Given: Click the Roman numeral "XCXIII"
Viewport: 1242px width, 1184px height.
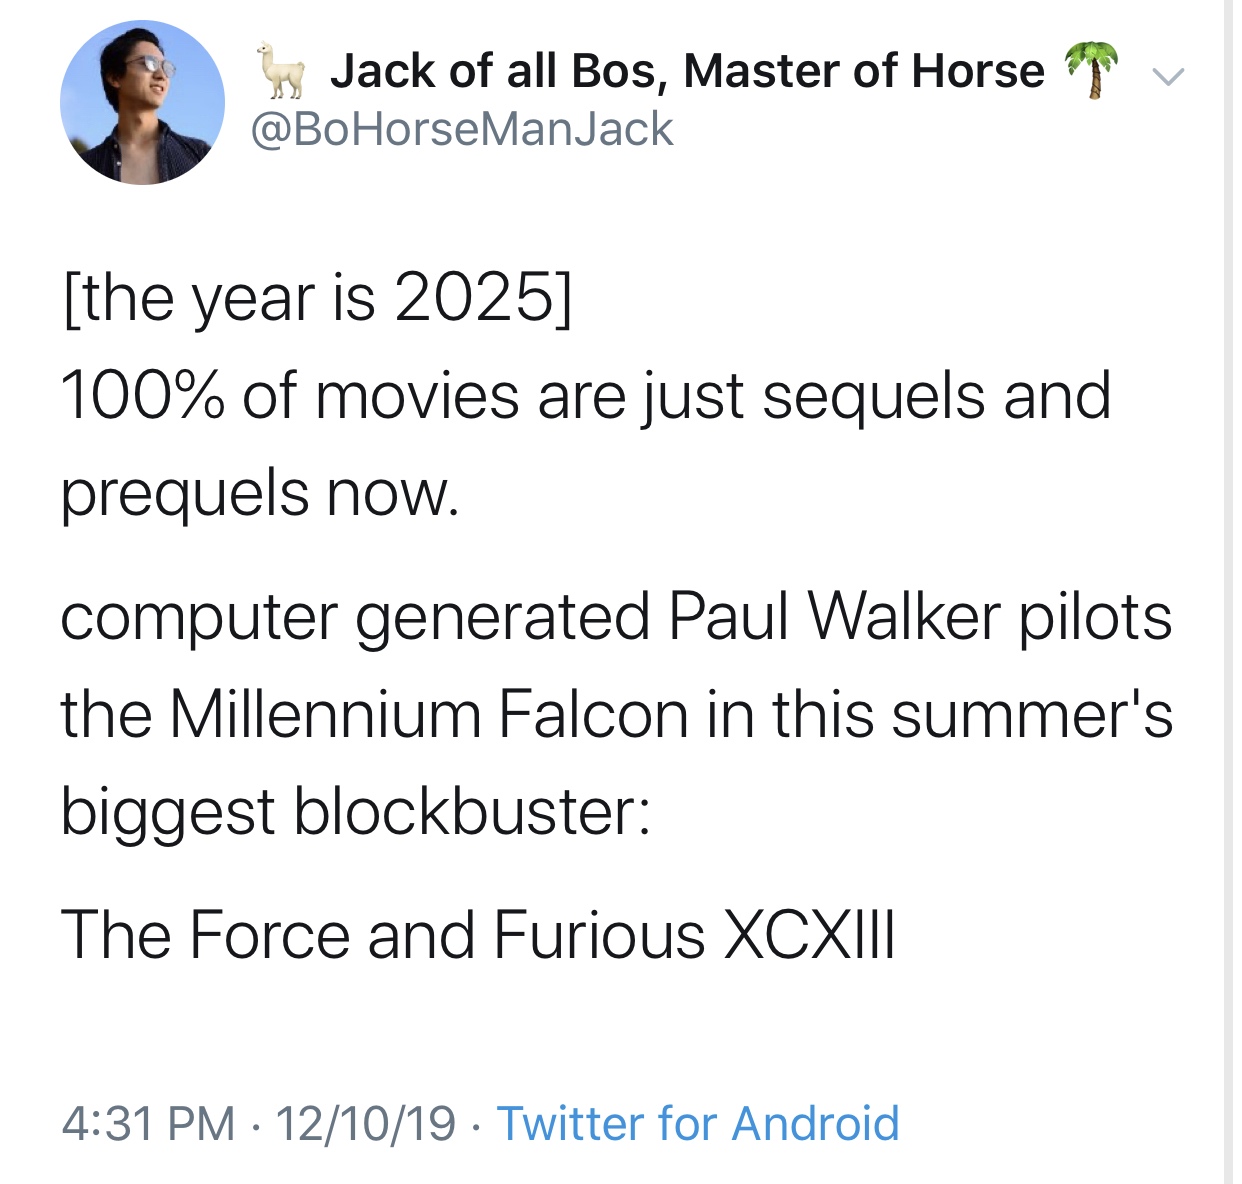Looking at the screenshot, I should [808, 935].
